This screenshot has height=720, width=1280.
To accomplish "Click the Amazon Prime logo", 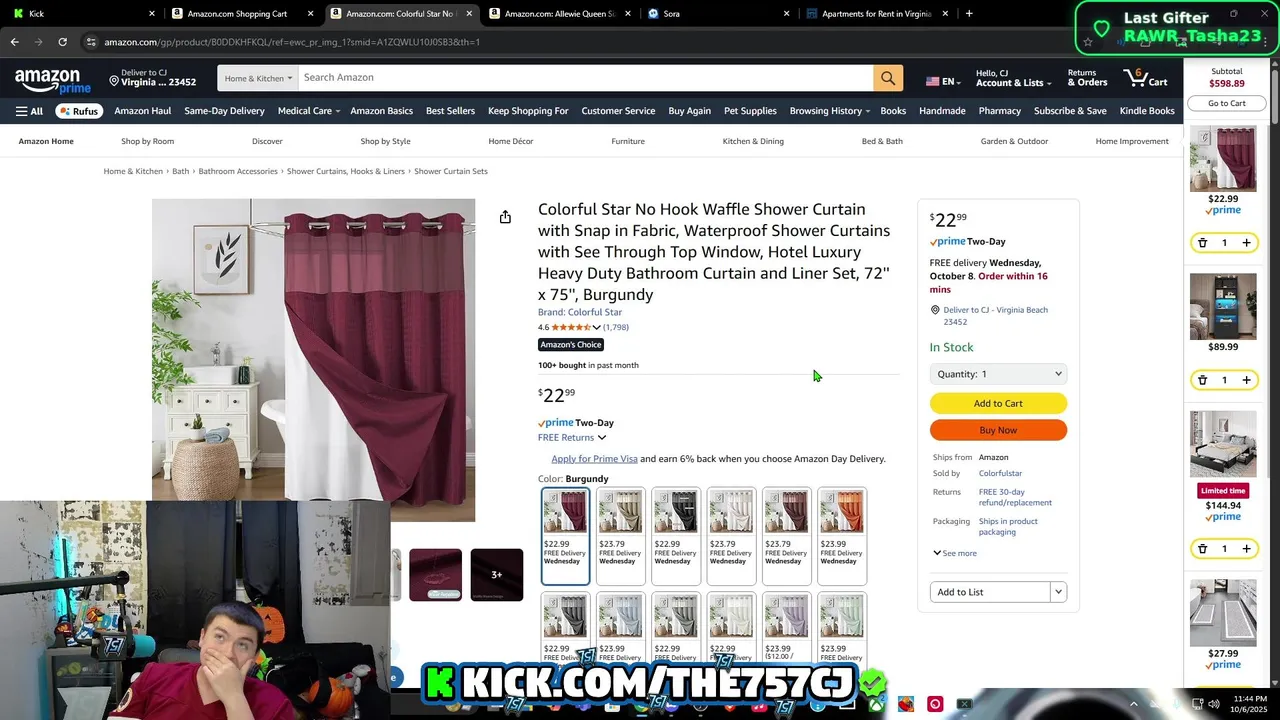I will click(52, 81).
